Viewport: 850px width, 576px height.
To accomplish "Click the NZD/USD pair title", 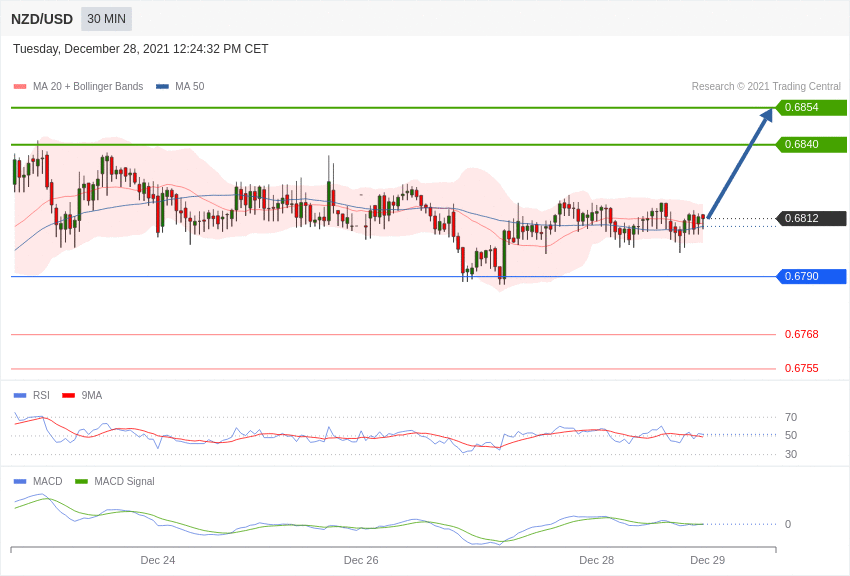I will pos(42,19).
